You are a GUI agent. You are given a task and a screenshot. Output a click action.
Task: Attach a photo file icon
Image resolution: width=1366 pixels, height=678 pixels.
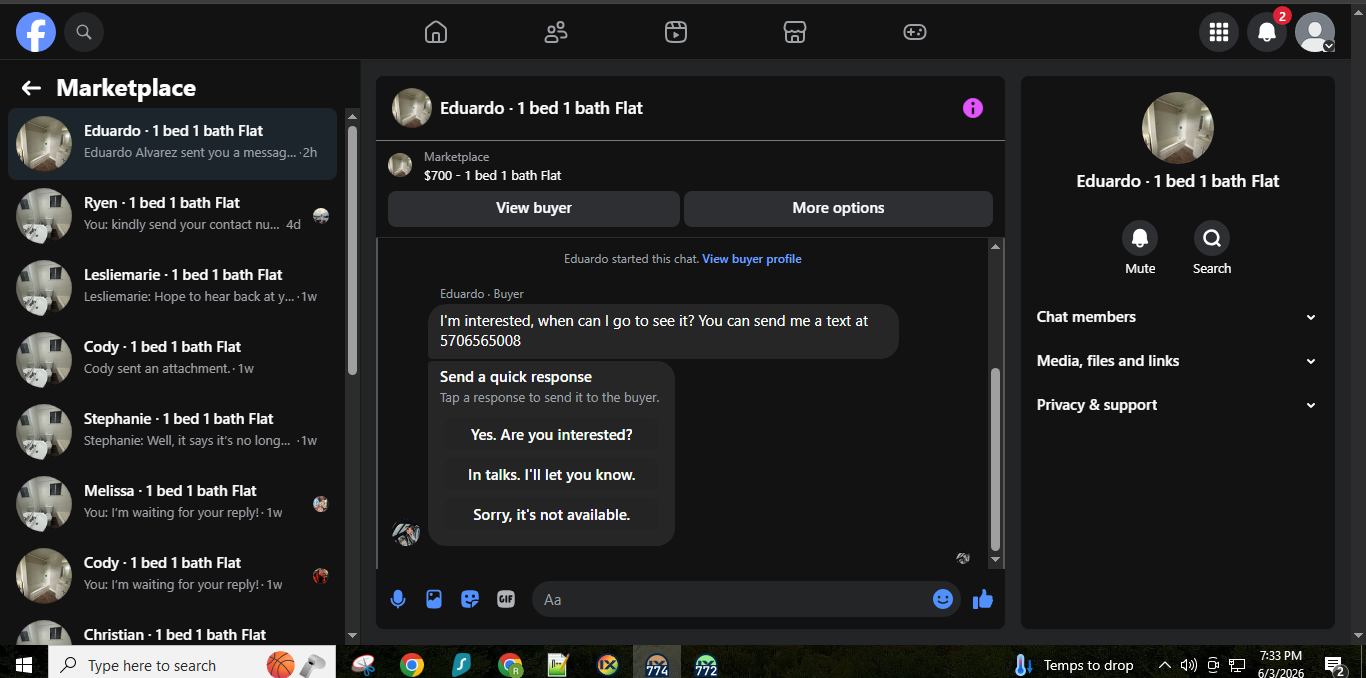[434, 599]
